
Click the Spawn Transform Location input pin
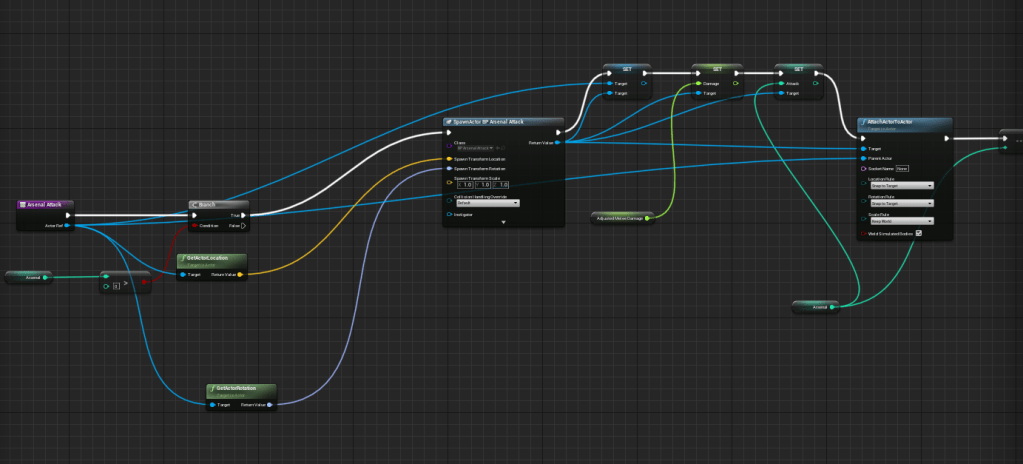tap(448, 158)
